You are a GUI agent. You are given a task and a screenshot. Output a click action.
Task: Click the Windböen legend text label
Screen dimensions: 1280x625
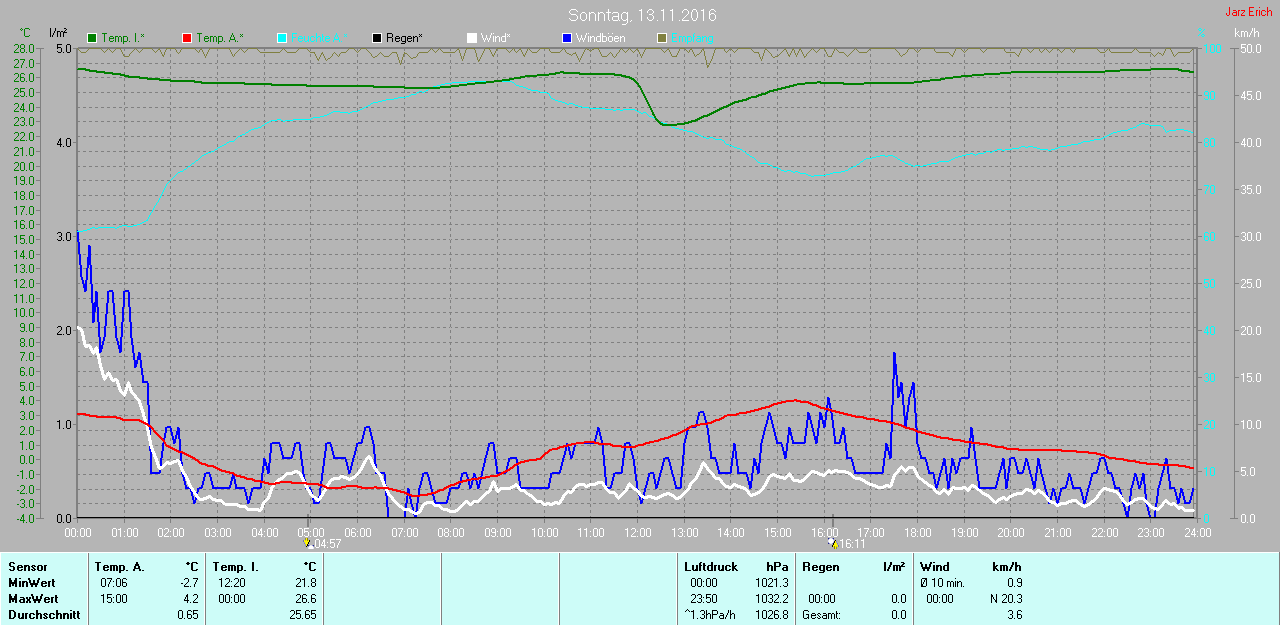click(600, 38)
